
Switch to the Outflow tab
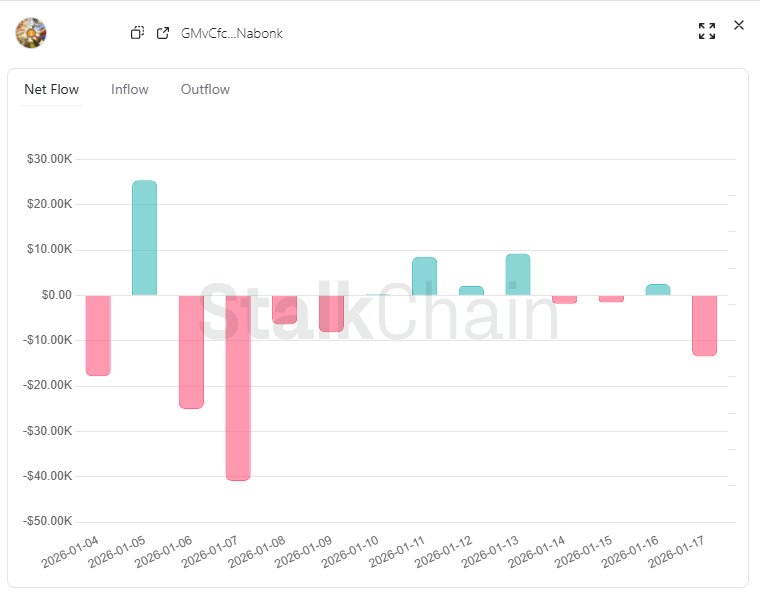[205, 90]
